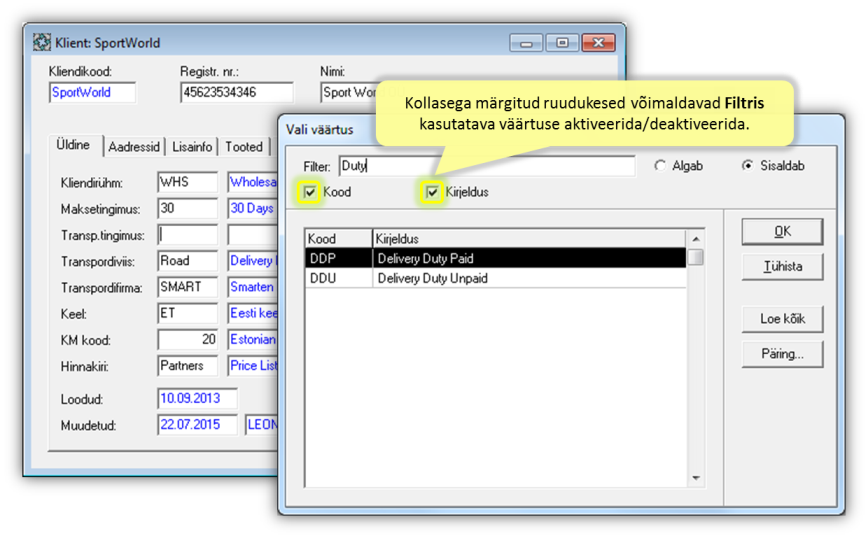Screen dimensions: 868x538
Task: Click the Loodud date 10.09.2013
Action: point(198,399)
